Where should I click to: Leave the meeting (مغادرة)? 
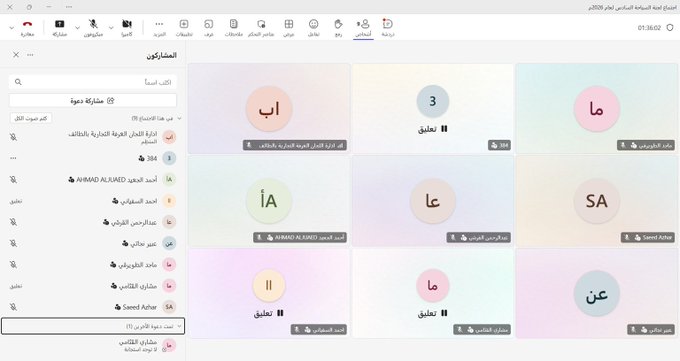27,27
